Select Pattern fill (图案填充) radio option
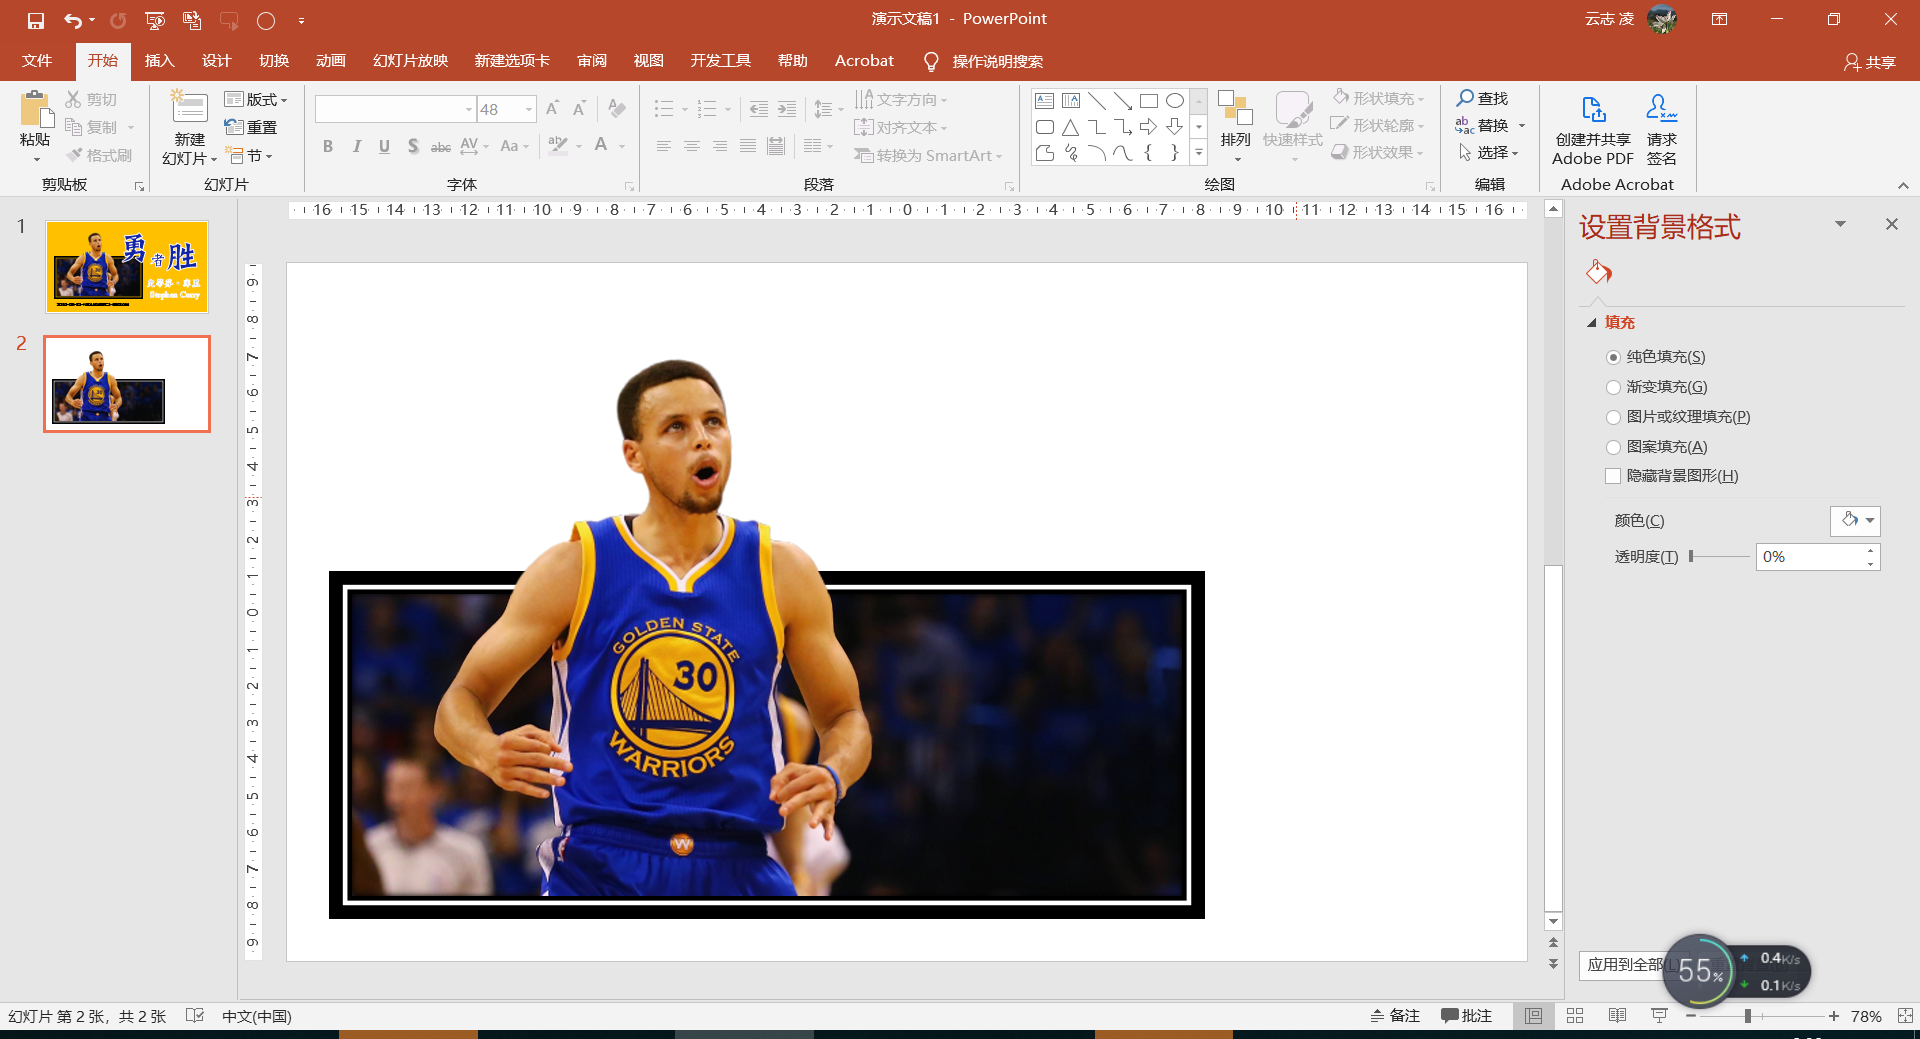Image resolution: width=1920 pixels, height=1039 pixels. click(x=1613, y=447)
